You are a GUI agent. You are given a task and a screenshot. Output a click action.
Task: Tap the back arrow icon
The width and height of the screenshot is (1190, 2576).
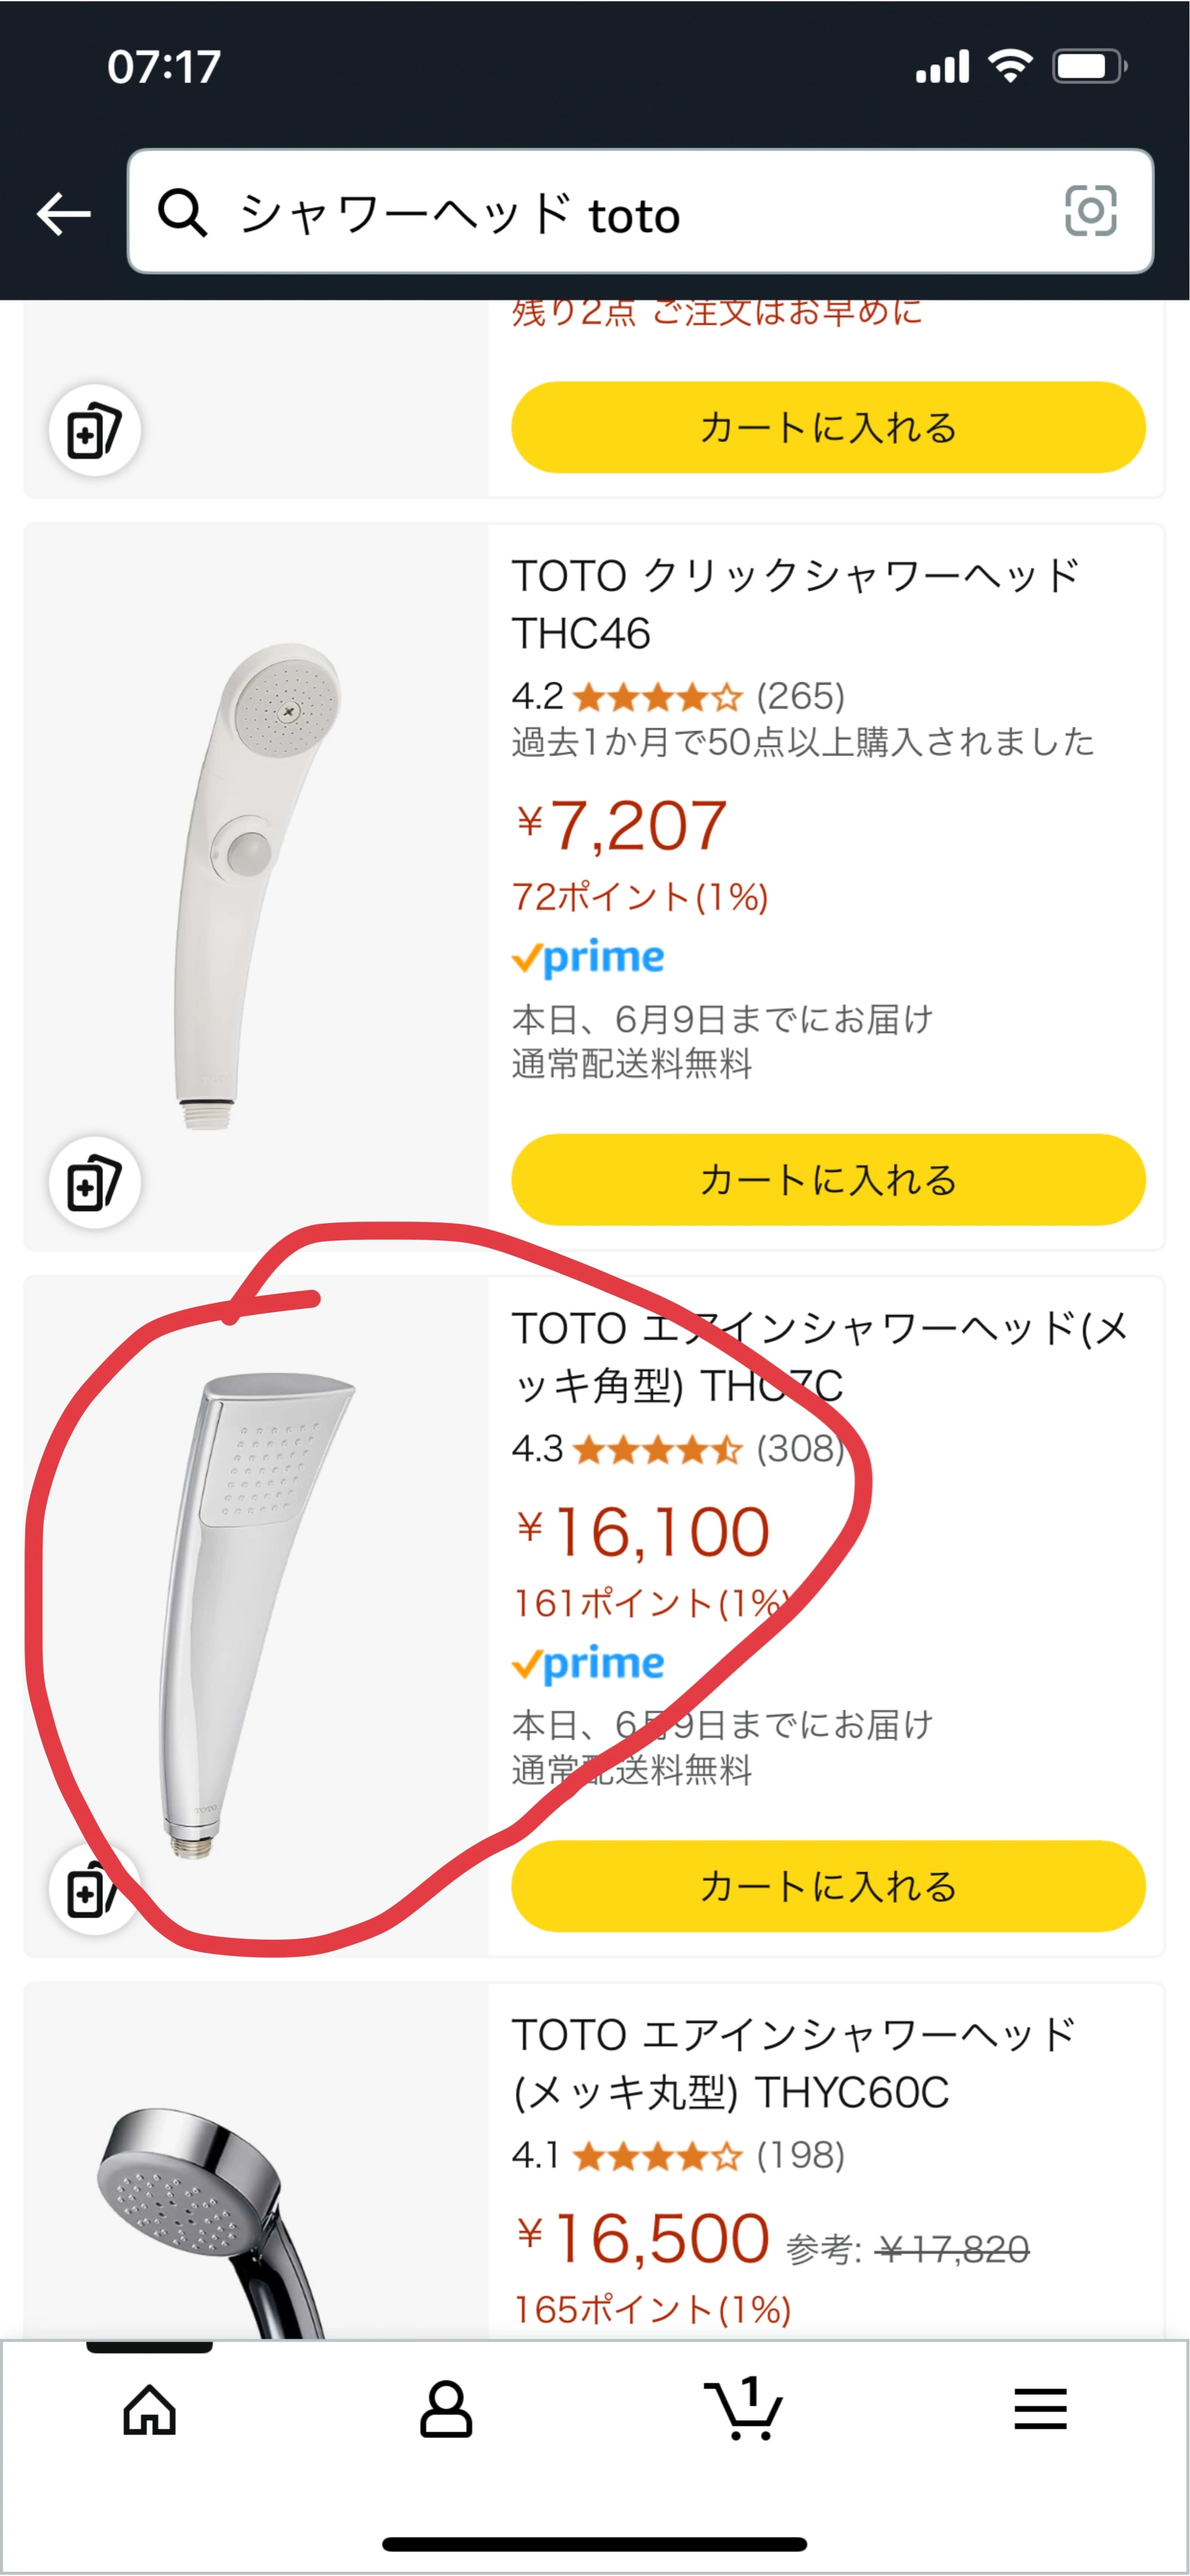point(63,213)
